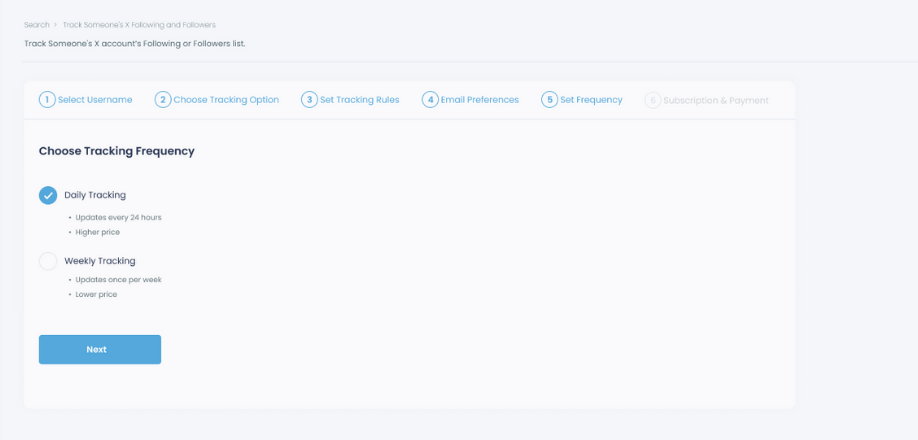Select the Daily Tracking radio button
The image size is (918, 440).
48,195
